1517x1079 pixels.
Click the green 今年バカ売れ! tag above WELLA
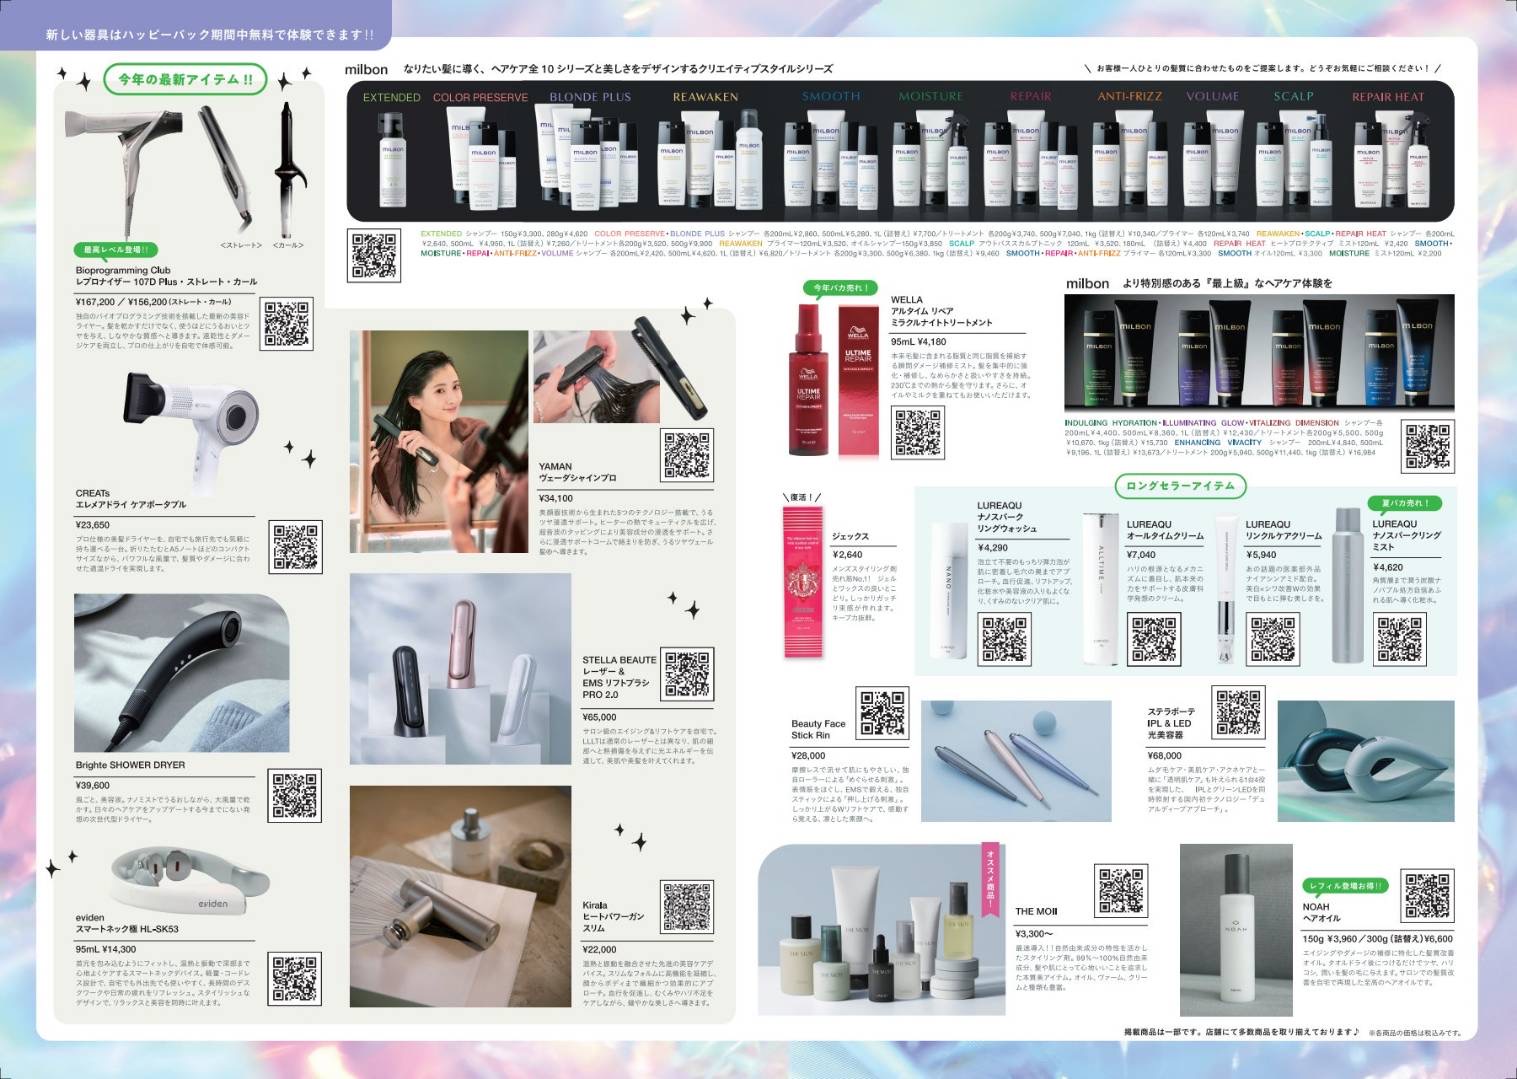[839, 288]
